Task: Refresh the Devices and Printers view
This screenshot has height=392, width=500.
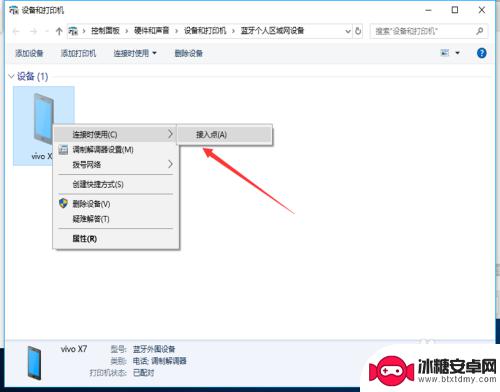Action: (x=358, y=31)
